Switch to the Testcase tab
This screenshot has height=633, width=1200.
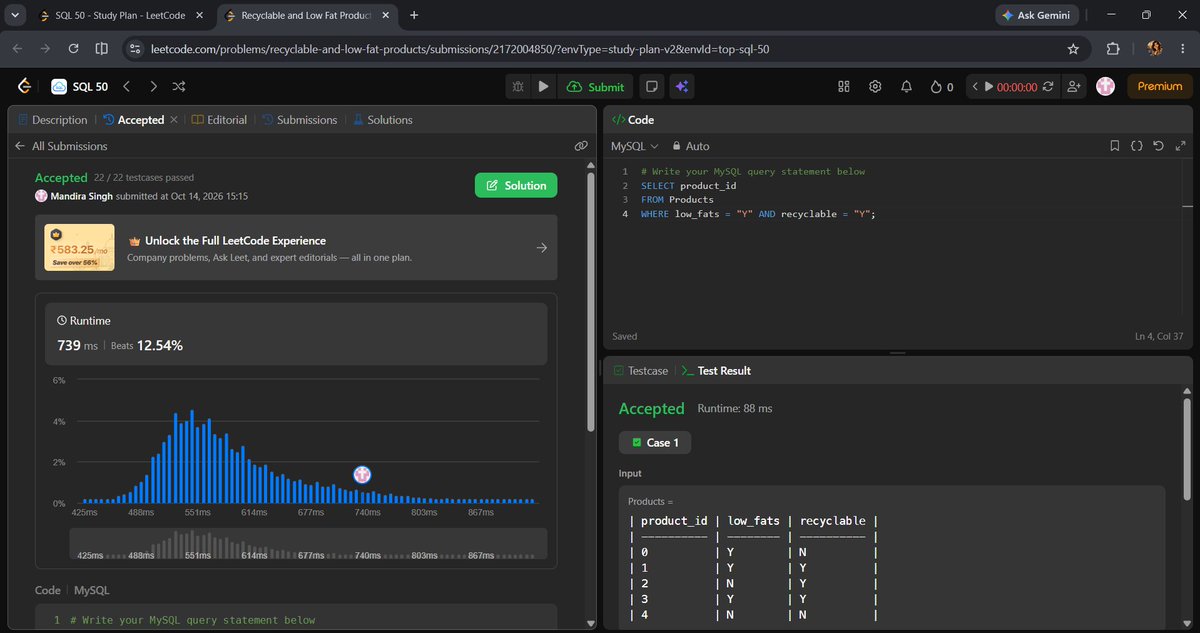[x=640, y=370]
